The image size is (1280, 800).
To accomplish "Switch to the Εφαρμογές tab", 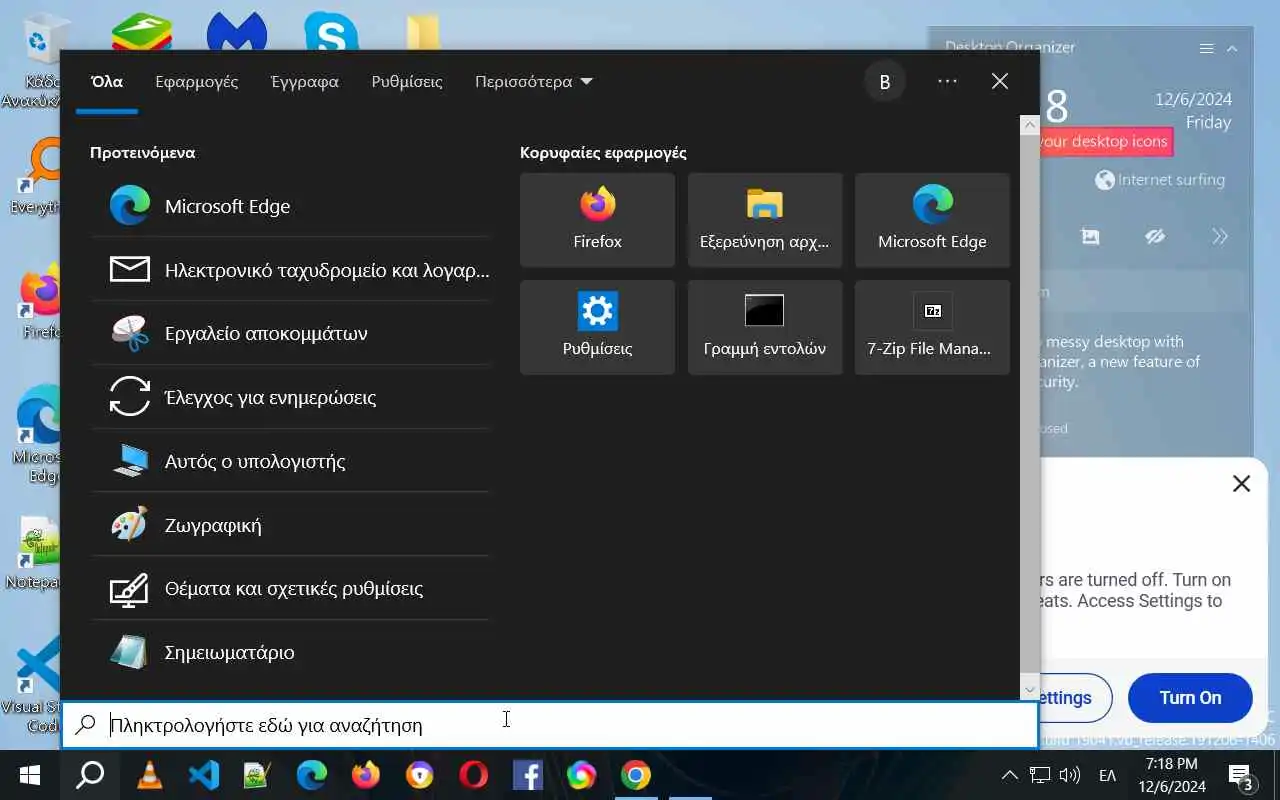I will pyautogui.click(x=197, y=82).
